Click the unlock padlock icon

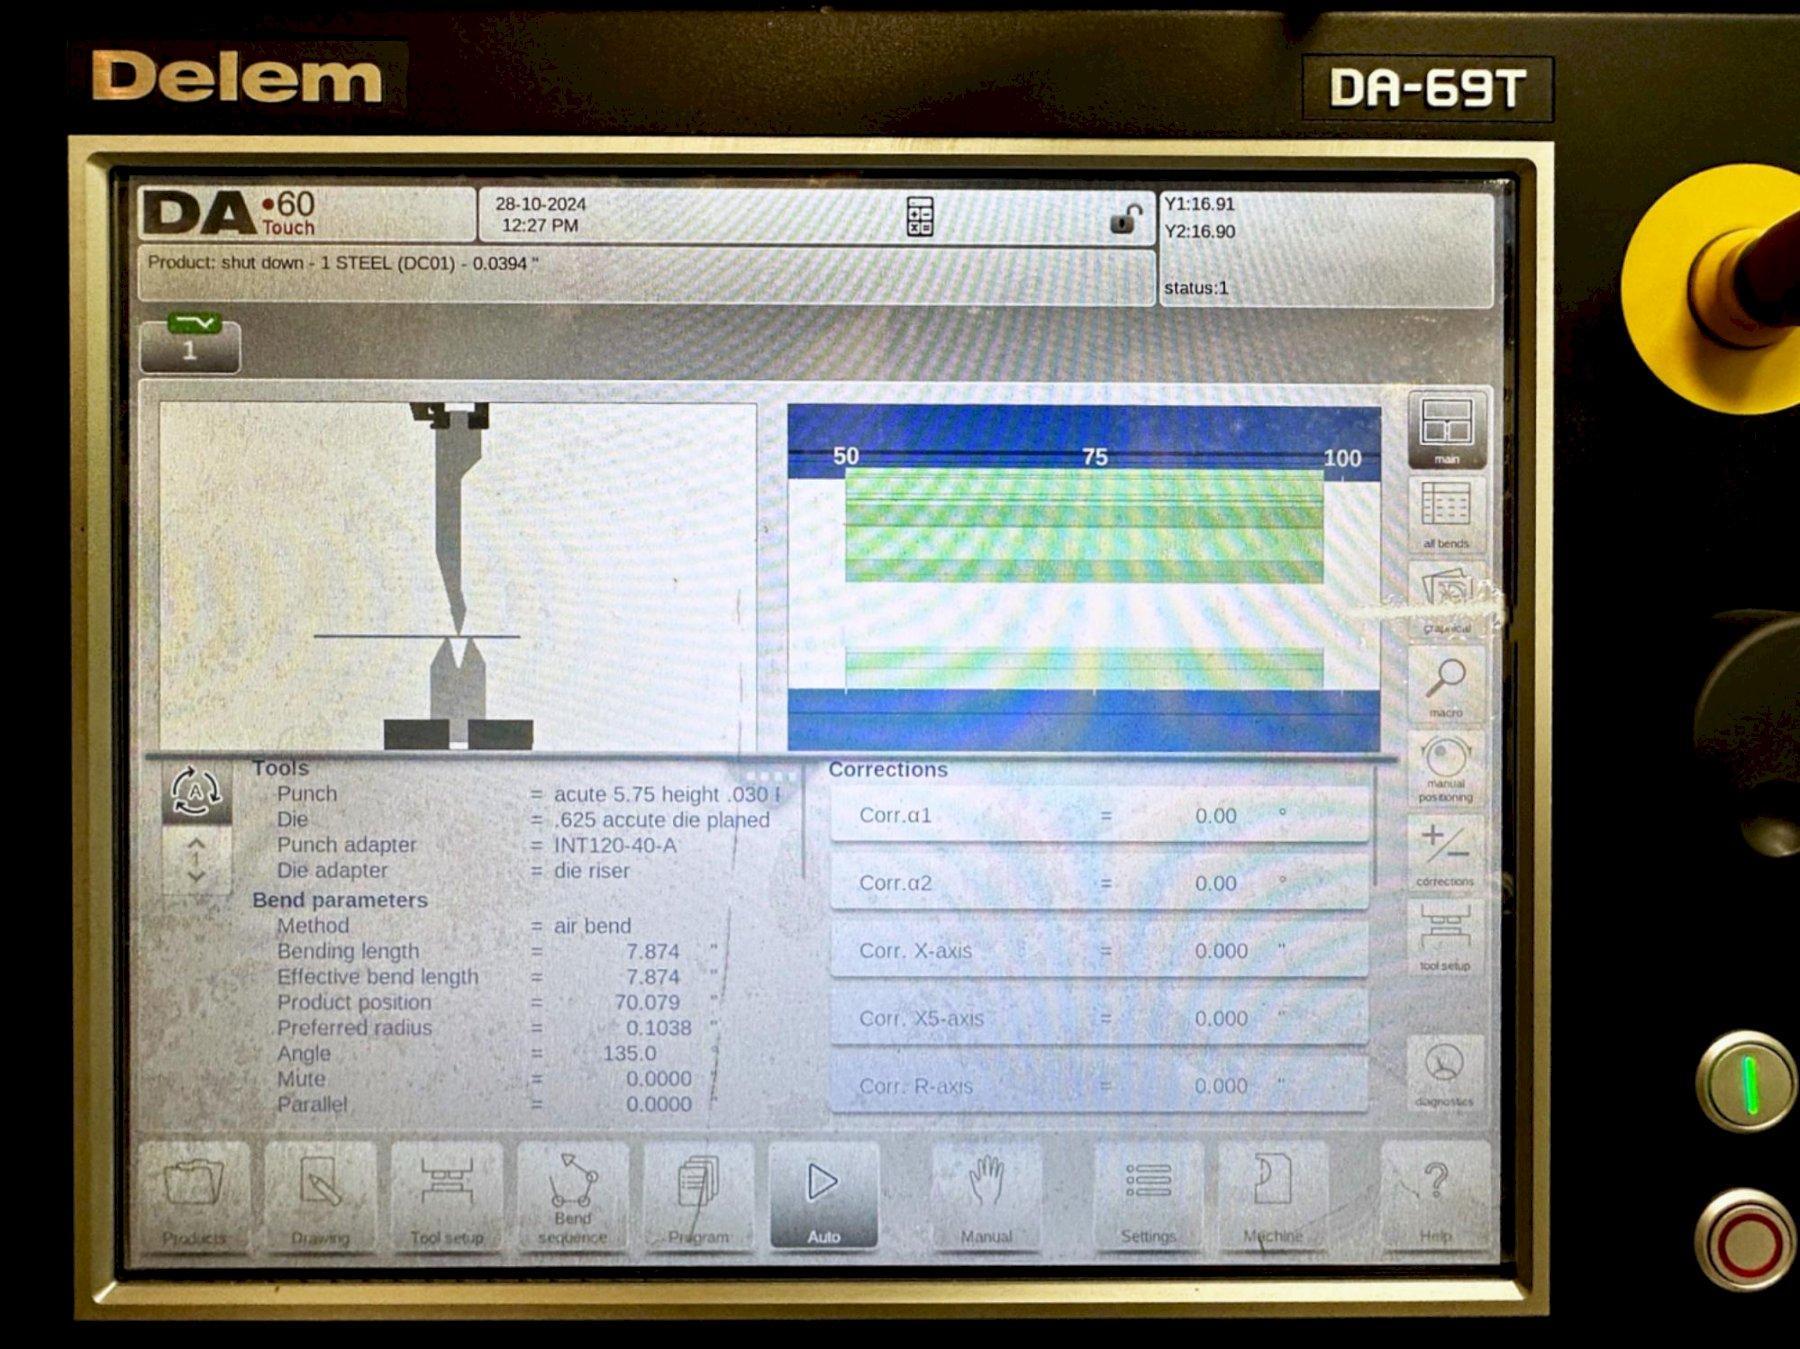[1126, 219]
